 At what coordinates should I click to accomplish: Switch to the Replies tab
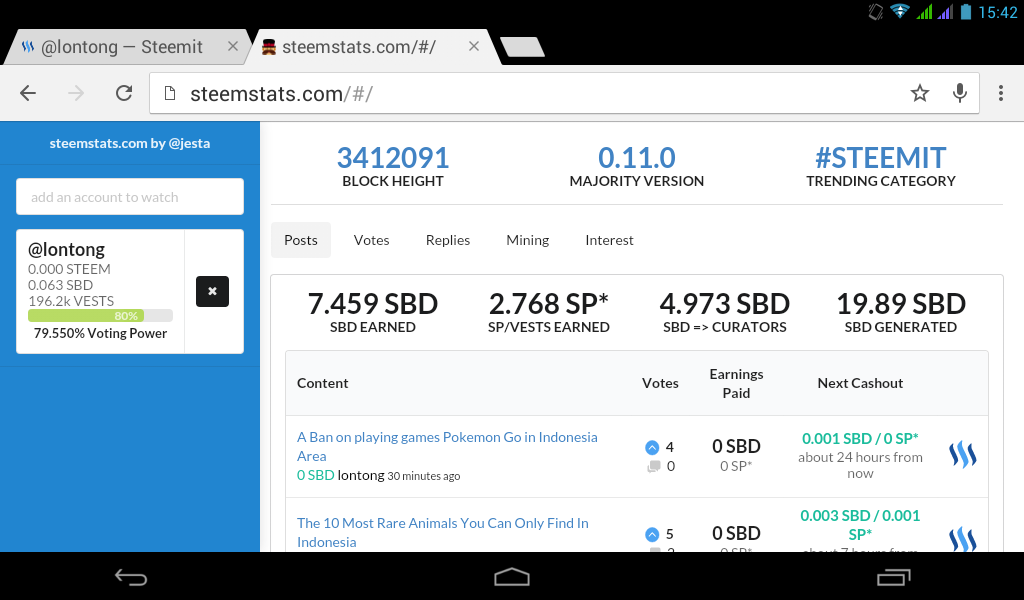(448, 240)
